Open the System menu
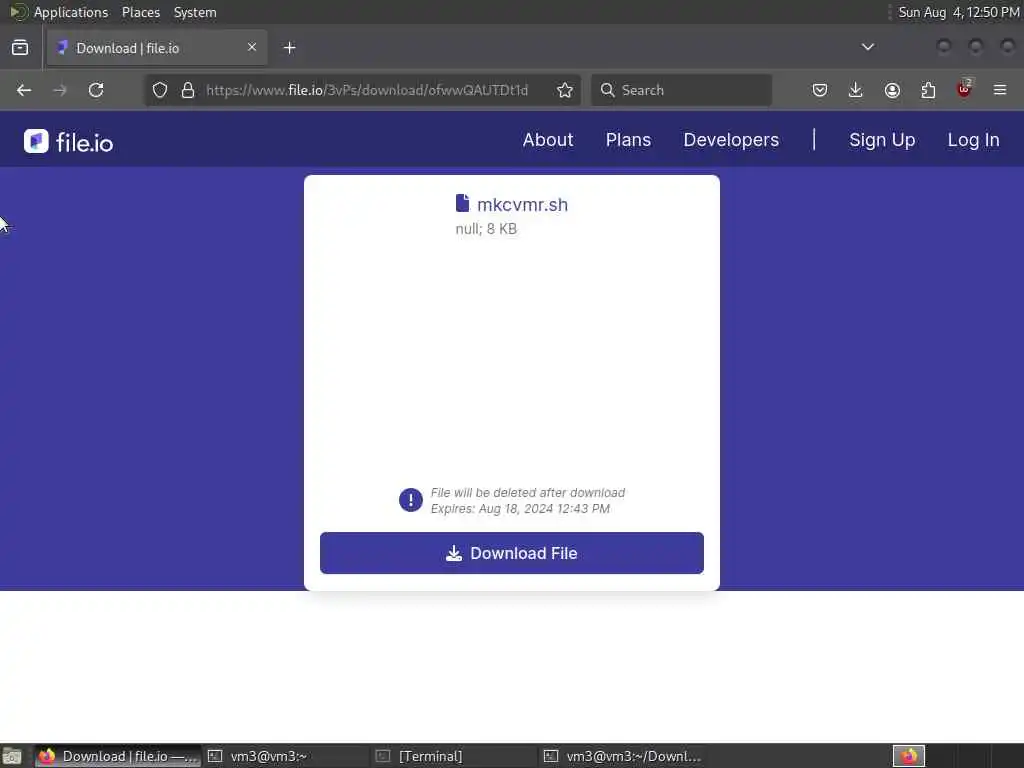Image resolution: width=1024 pixels, height=768 pixels. (x=195, y=12)
